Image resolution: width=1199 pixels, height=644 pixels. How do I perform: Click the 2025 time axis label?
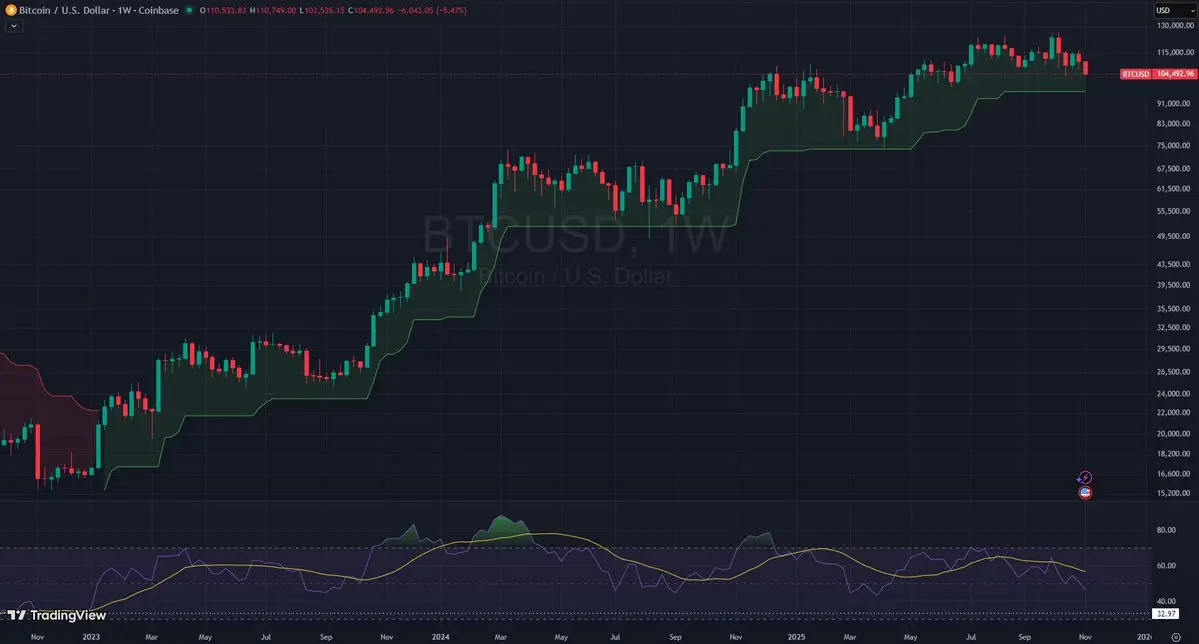(796, 636)
